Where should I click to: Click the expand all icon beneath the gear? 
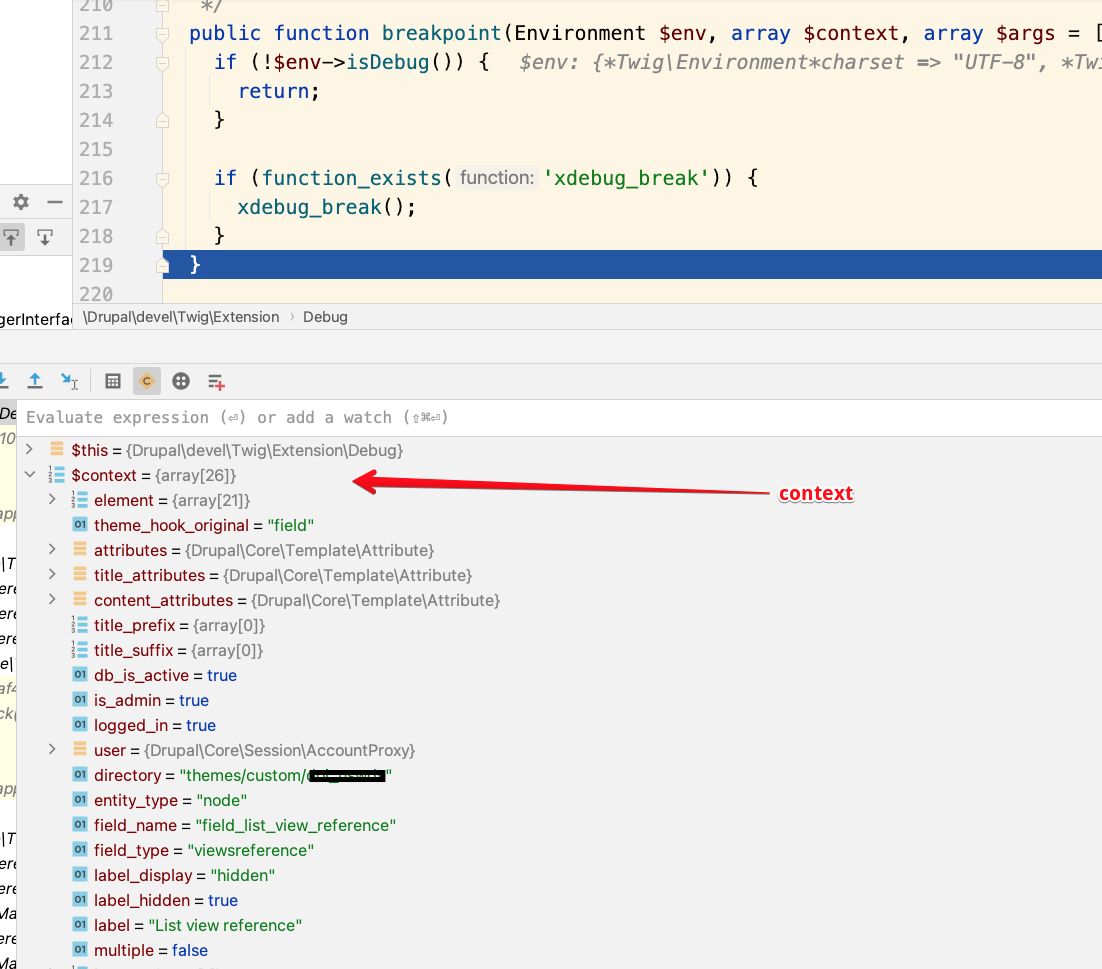[x=11, y=238]
